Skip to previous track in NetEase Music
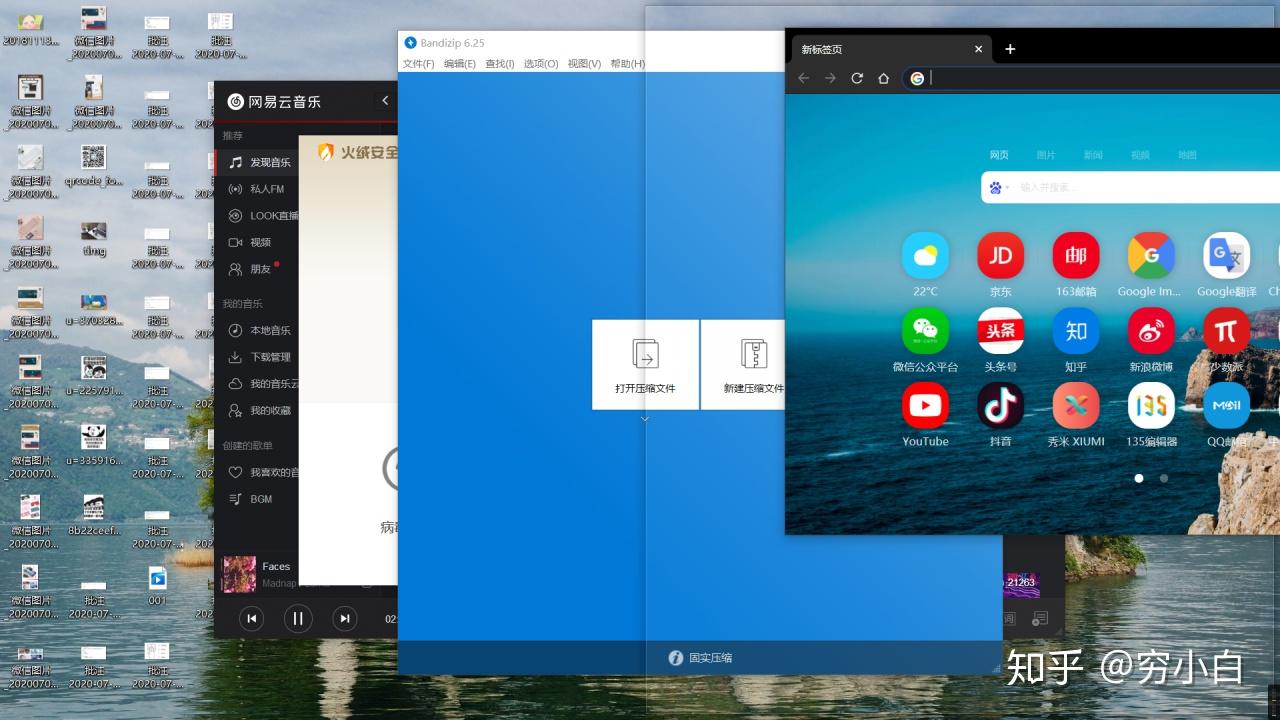This screenshot has width=1280, height=720. point(252,619)
